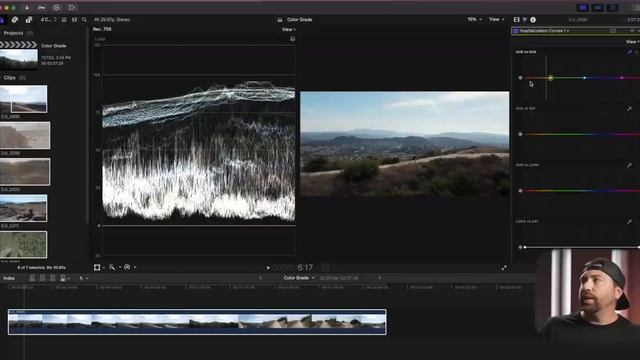Image resolution: width=640 pixels, height=360 pixels.
Task: Go forward in timeline history arrow
Action: pyautogui.click(x=379, y=278)
